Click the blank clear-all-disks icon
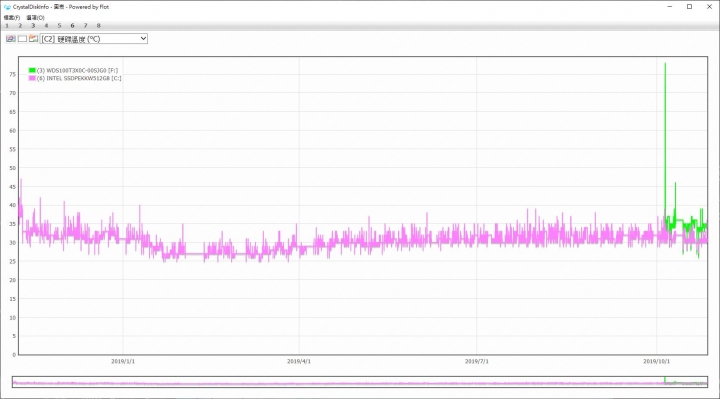 tap(22, 39)
